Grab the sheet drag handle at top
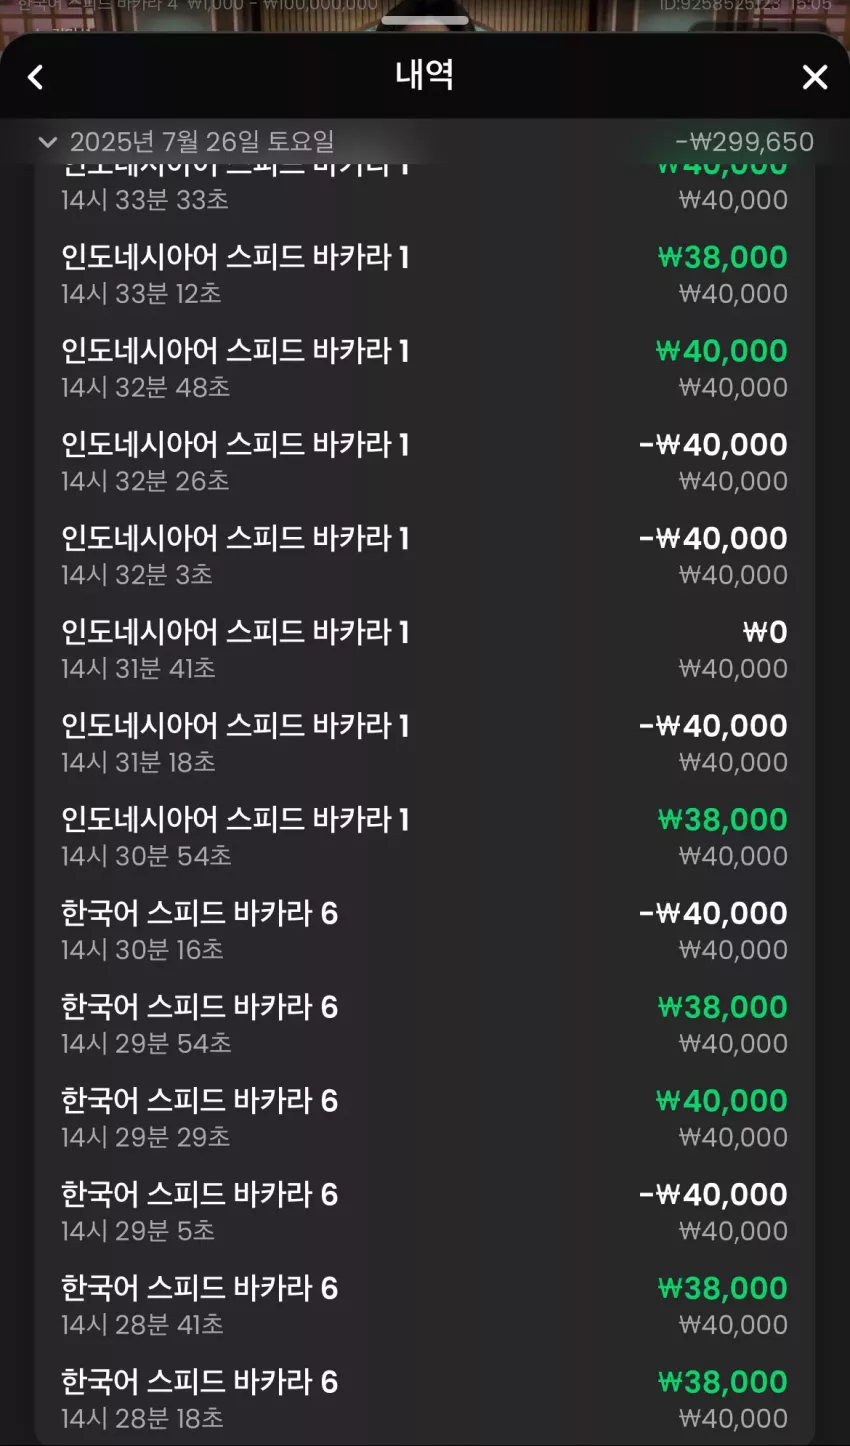Screen dimensions: 850x1446 (x=425, y=20)
